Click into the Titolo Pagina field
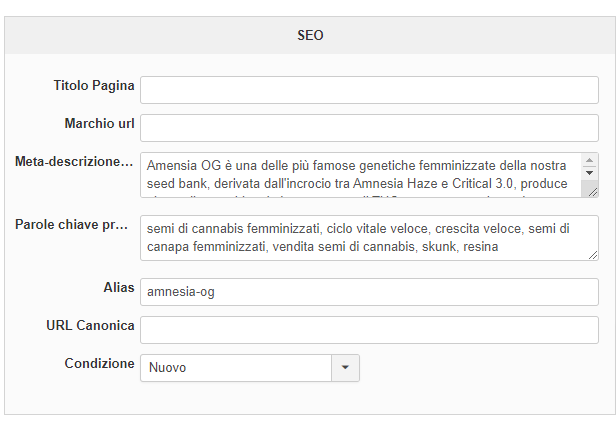This screenshot has height=431, width=616. tap(369, 90)
